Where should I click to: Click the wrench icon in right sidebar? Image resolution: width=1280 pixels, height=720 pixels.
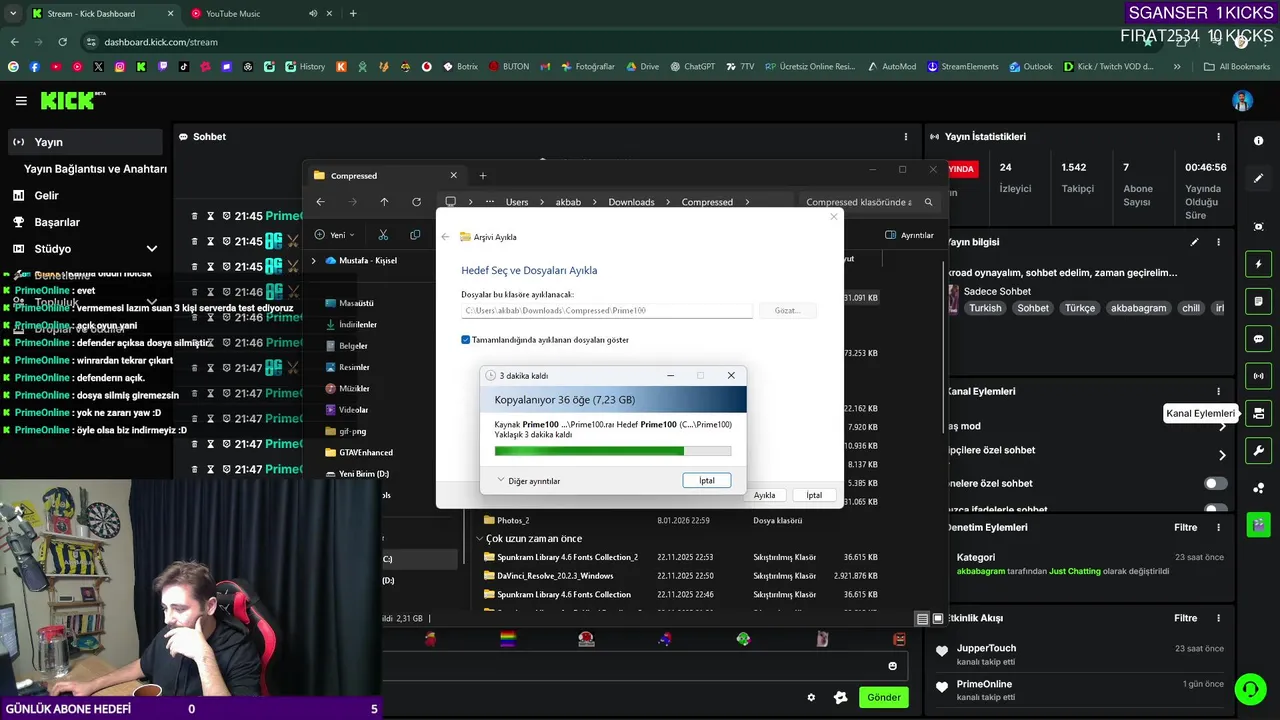tap(1259, 450)
